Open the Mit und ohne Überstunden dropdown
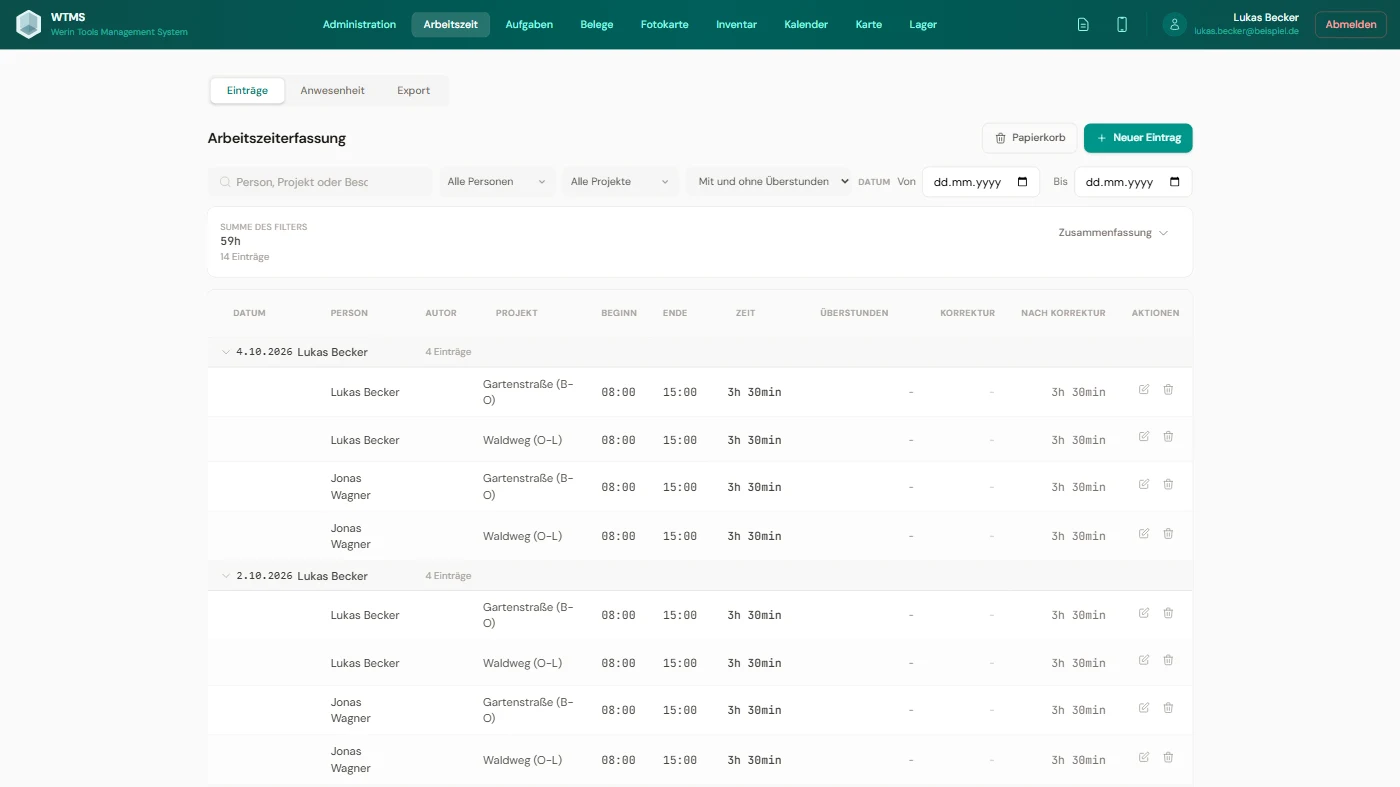Viewport: 1400px width, 787px height. [x=769, y=182]
